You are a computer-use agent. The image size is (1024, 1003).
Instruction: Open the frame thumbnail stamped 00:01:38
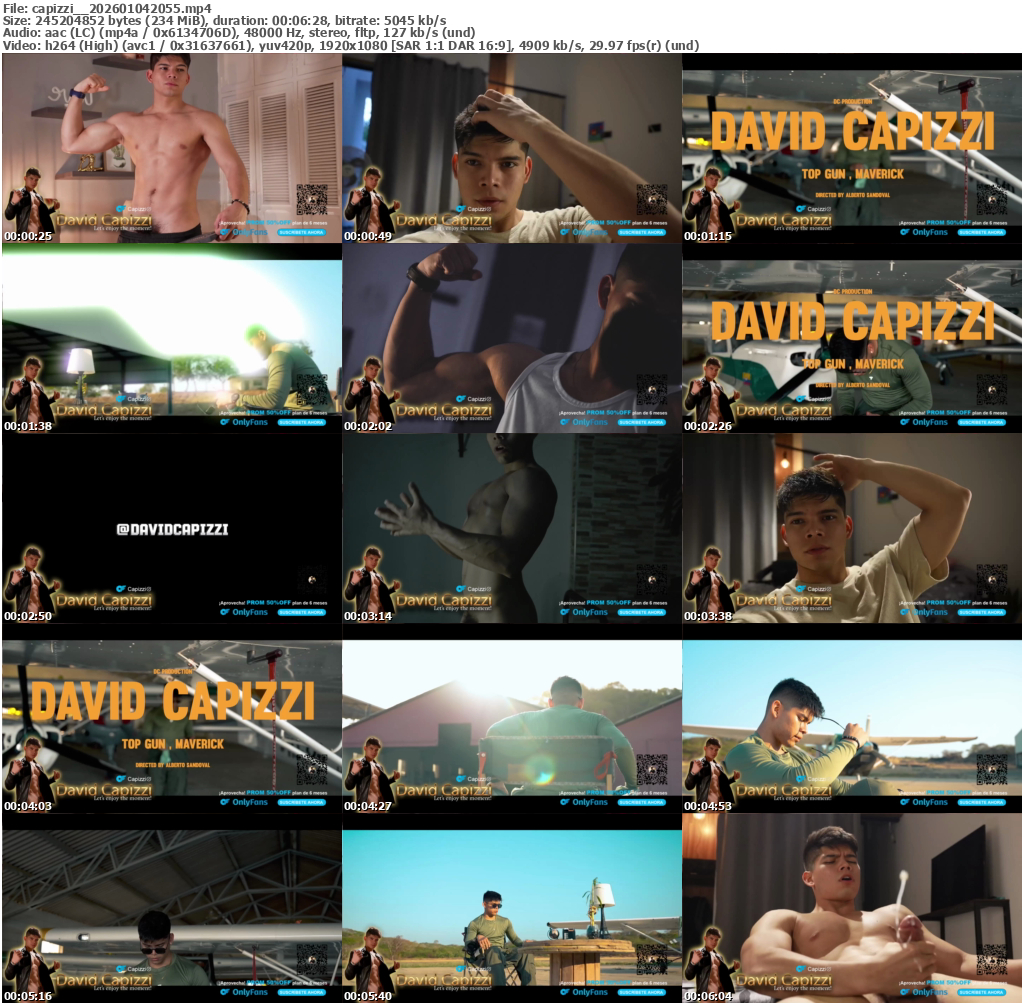coord(172,338)
